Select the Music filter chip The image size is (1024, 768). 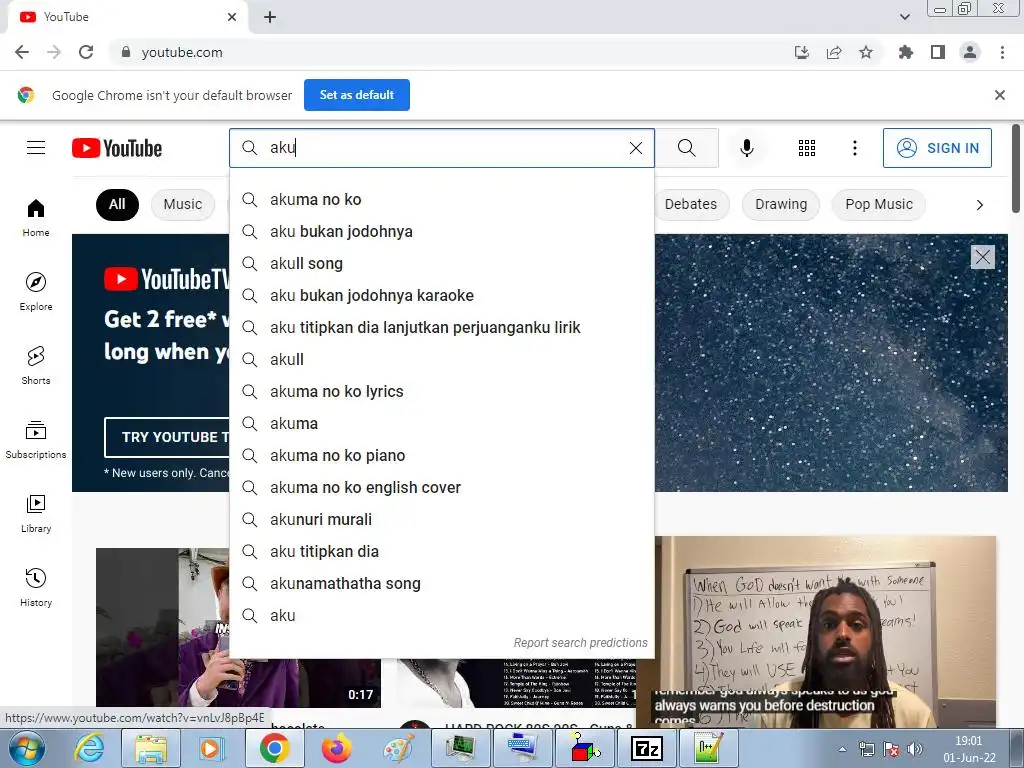point(183,204)
